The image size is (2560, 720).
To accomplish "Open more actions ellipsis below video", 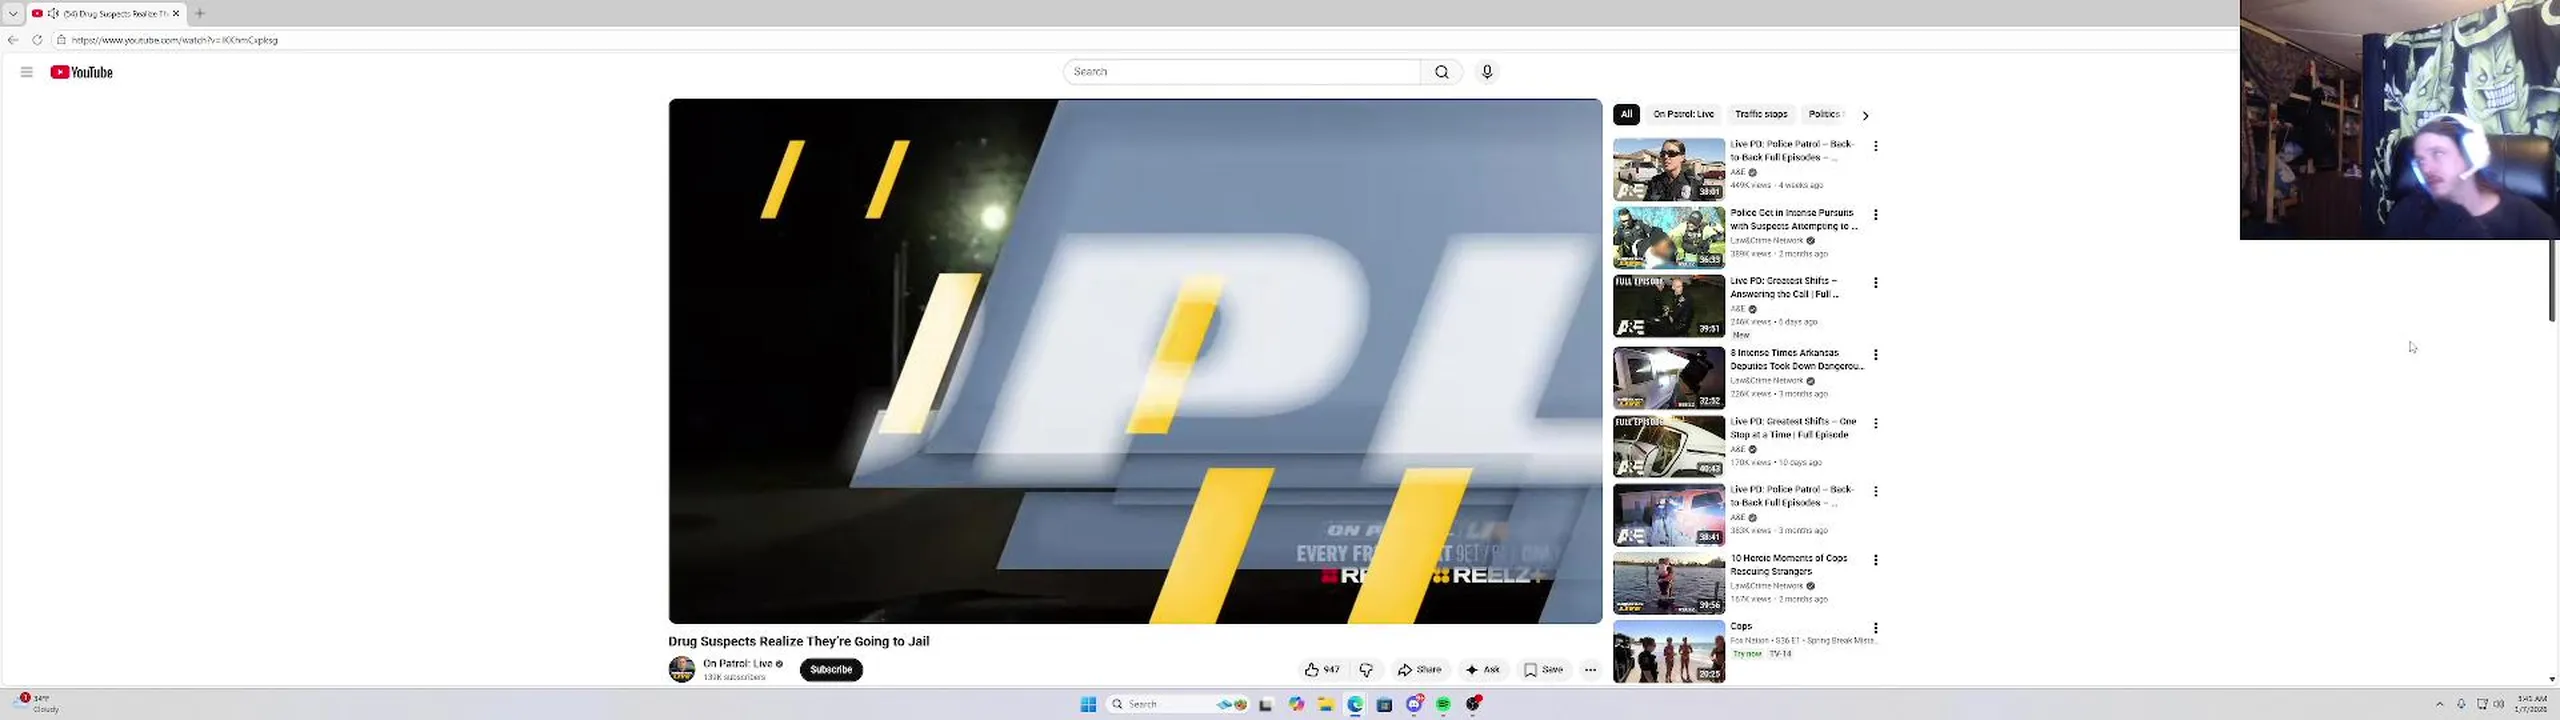I will tap(1590, 670).
